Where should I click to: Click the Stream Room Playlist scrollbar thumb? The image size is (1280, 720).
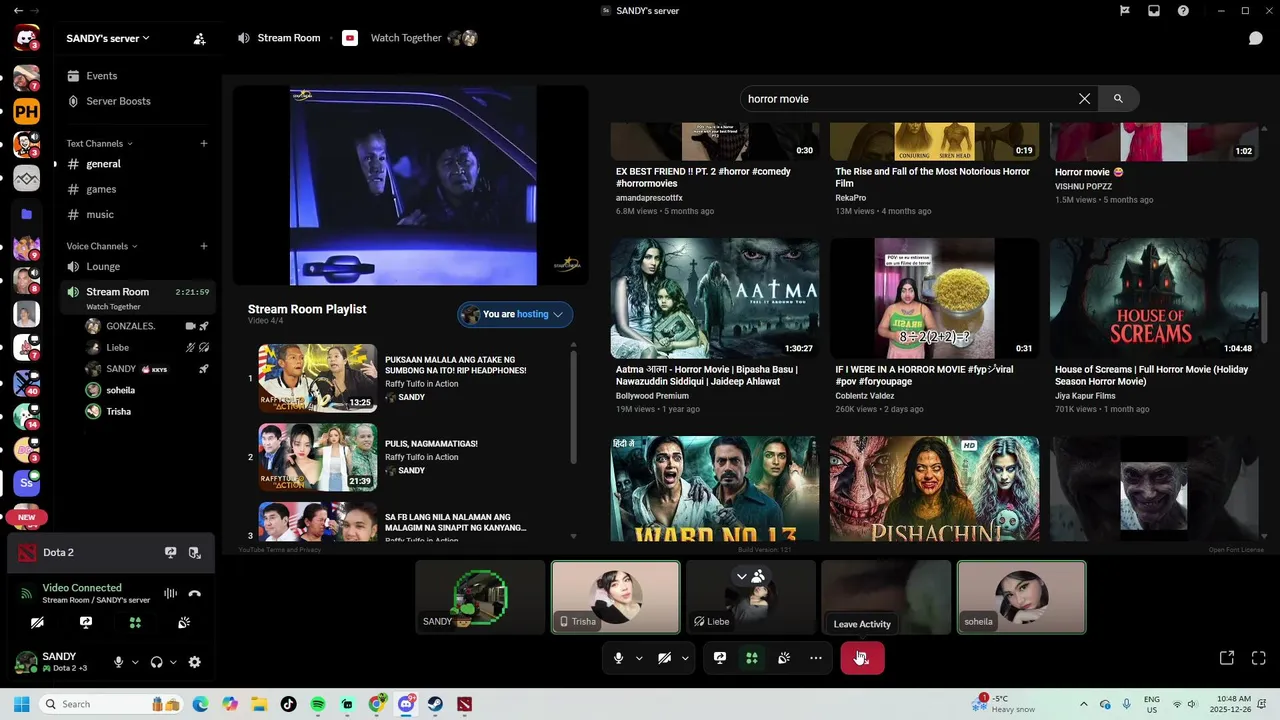pyautogui.click(x=574, y=408)
